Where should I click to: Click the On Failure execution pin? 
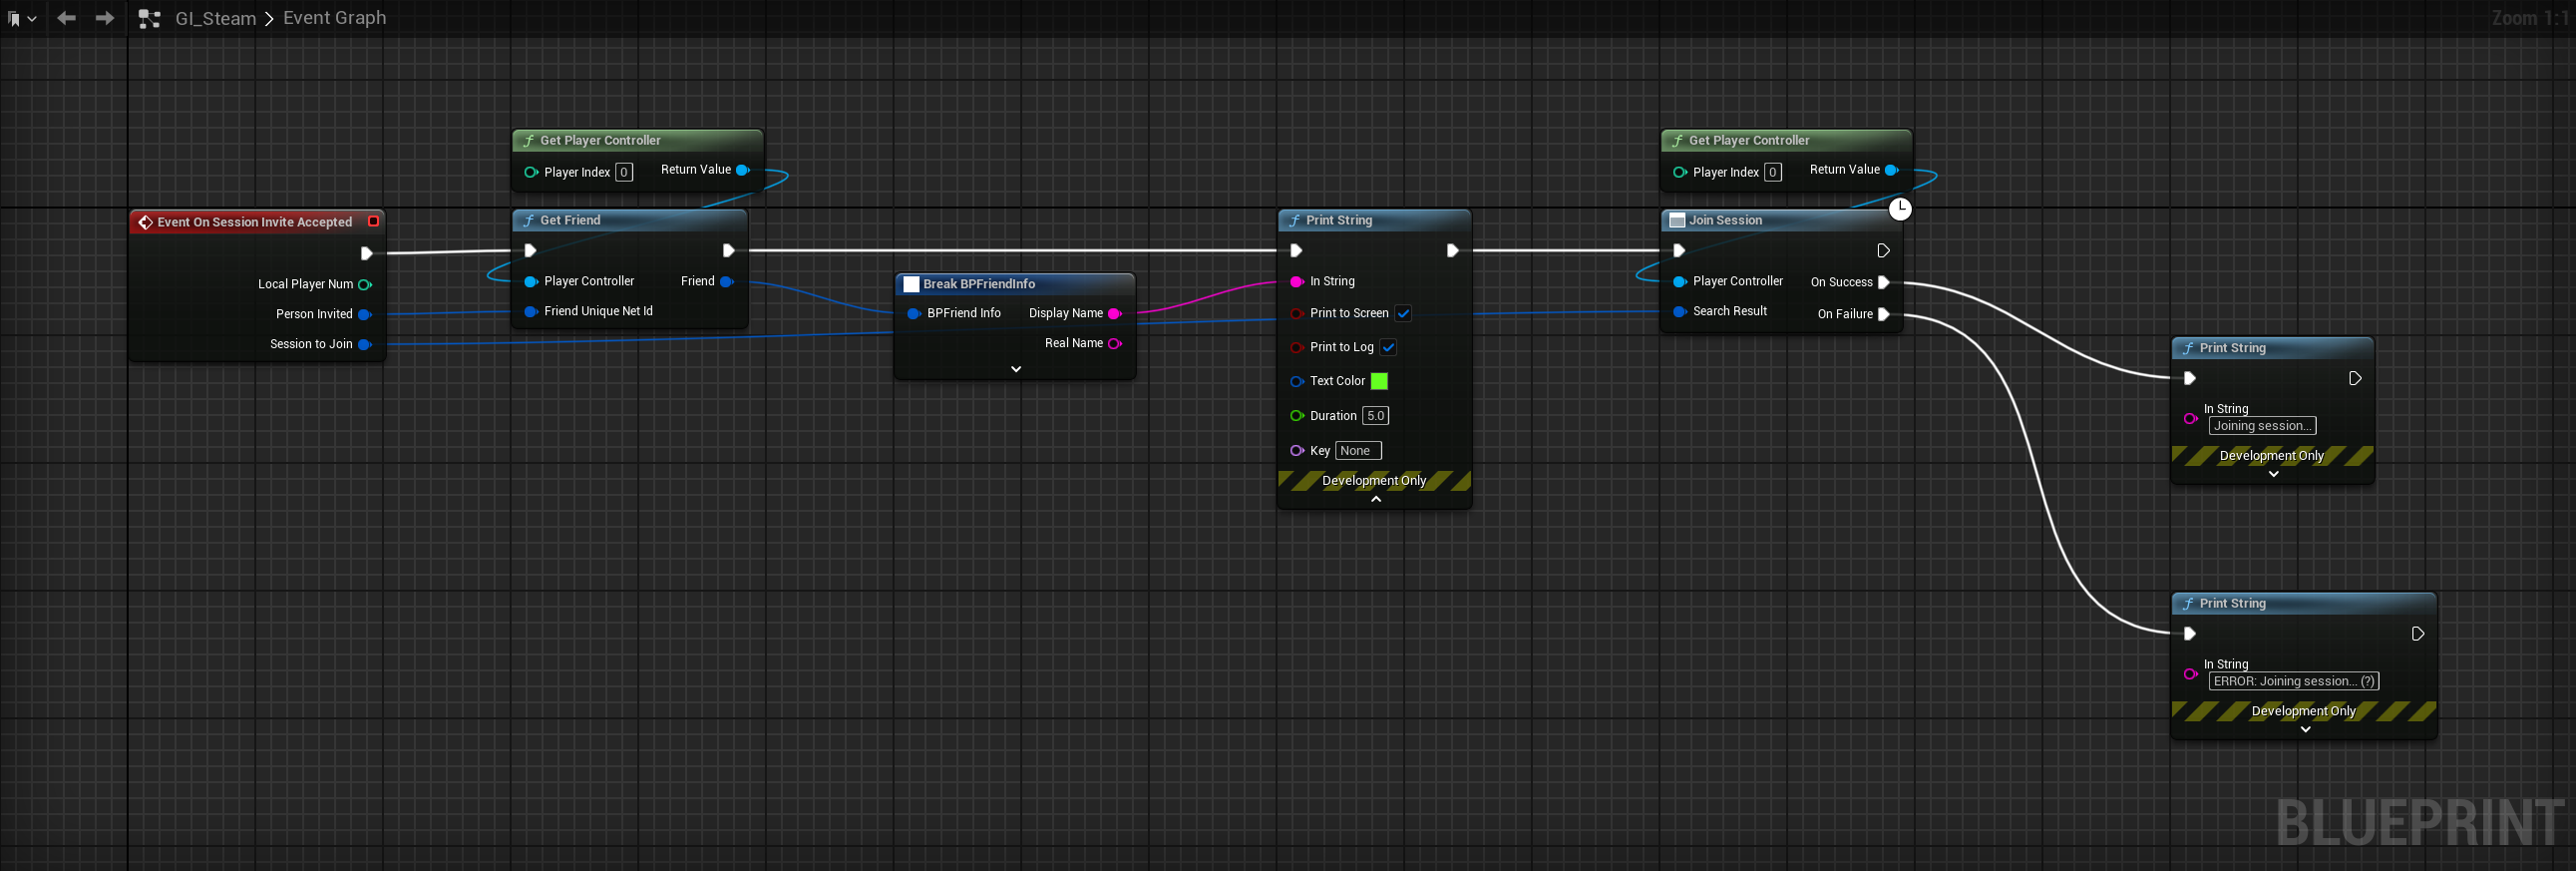pos(1883,314)
